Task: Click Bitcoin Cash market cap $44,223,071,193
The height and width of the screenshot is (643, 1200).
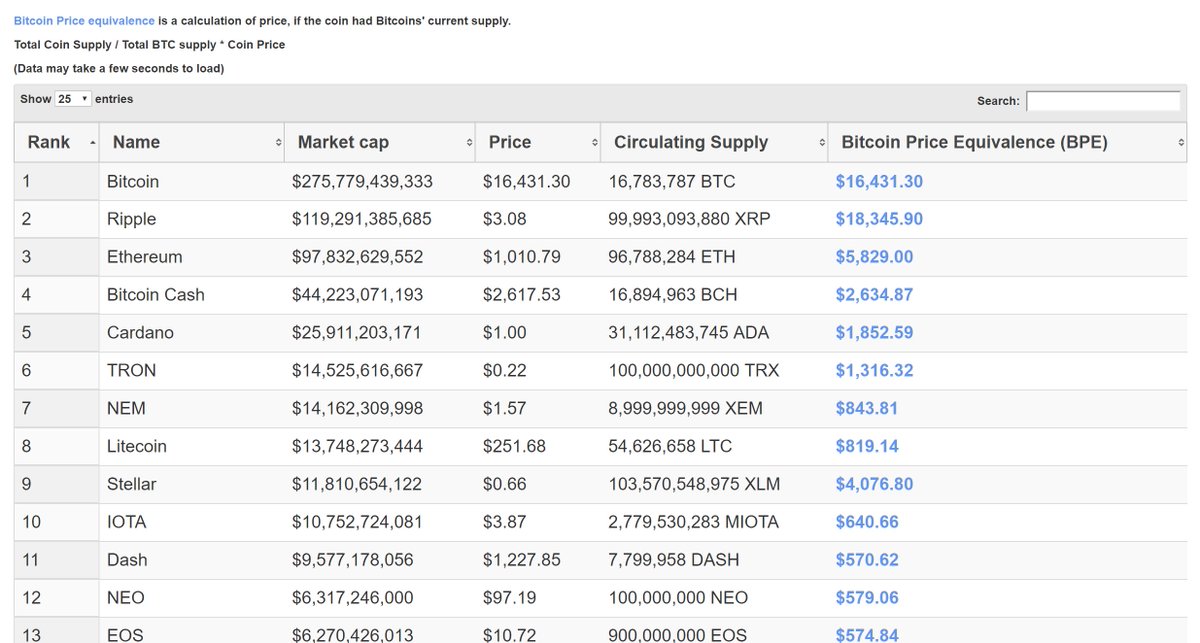Action: coord(357,295)
